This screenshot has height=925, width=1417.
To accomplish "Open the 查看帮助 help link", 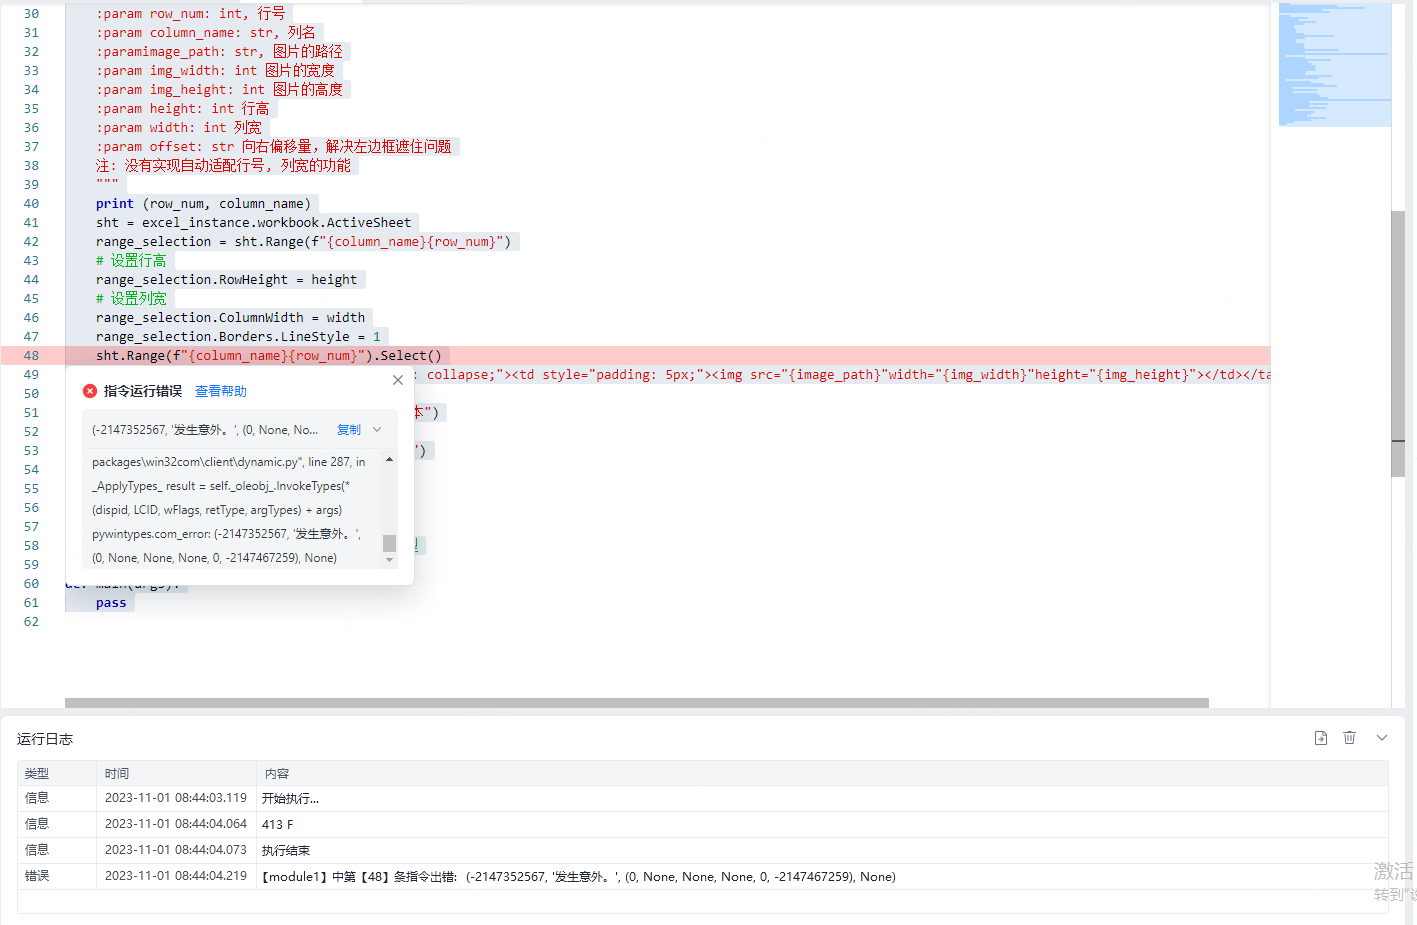I will click(221, 391).
